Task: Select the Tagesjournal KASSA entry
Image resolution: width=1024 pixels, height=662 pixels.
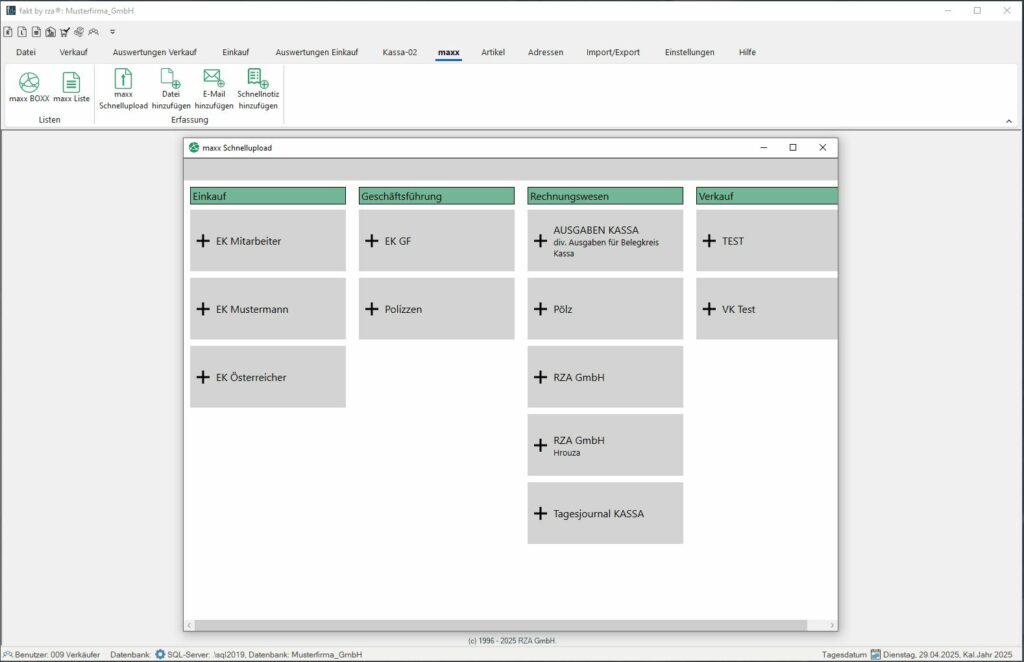Action: (605, 513)
